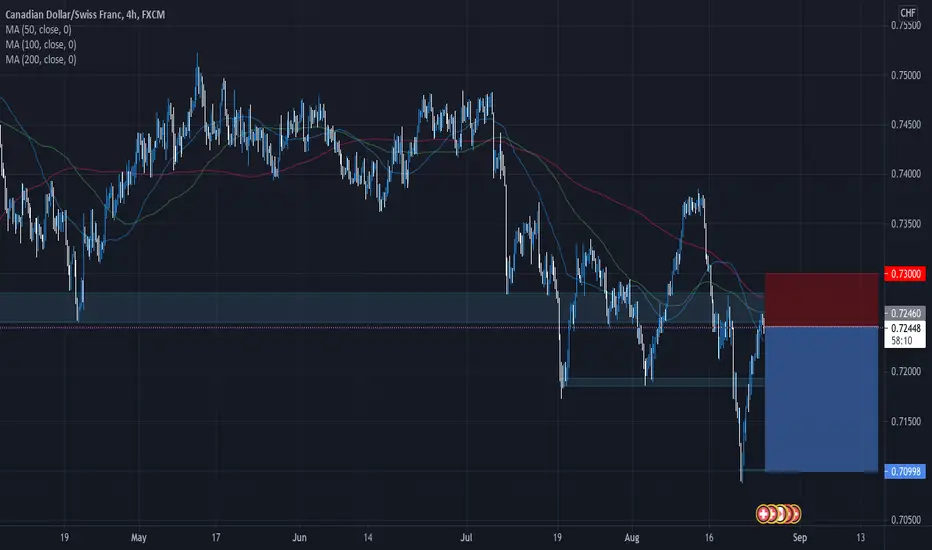Select the MA (200, close, 0) indicator legend
Image resolution: width=932 pixels, height=550 pixels.
click(41, 59)
